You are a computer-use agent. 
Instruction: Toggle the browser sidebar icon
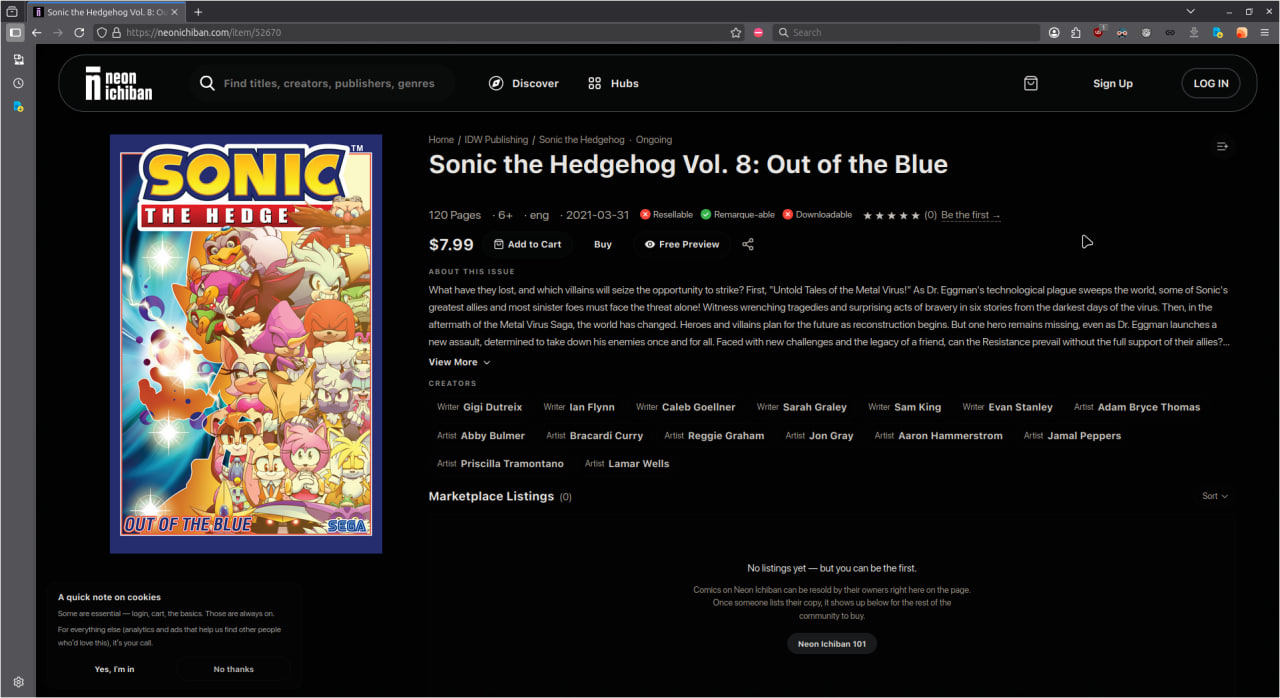pyautogui.click(x=15, y=32)
